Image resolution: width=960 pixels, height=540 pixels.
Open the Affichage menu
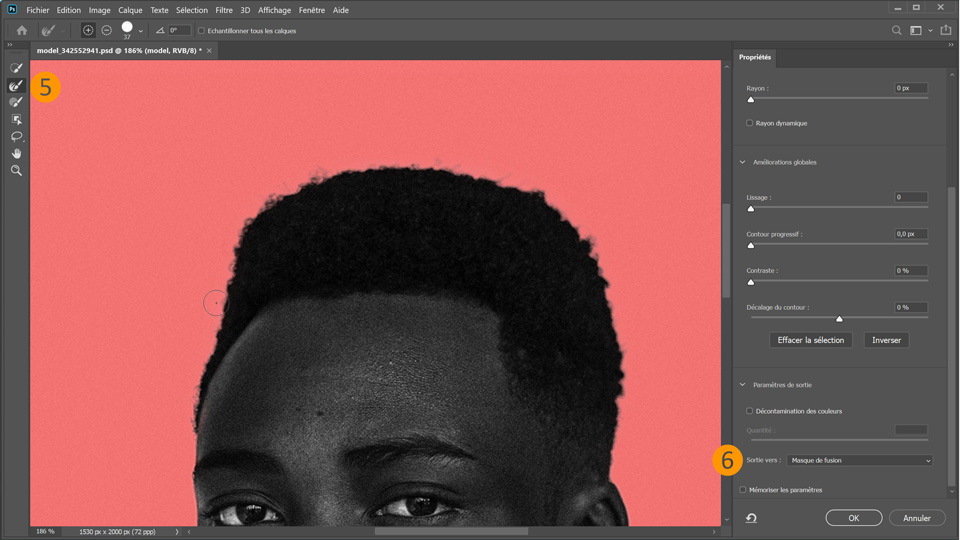274,10
